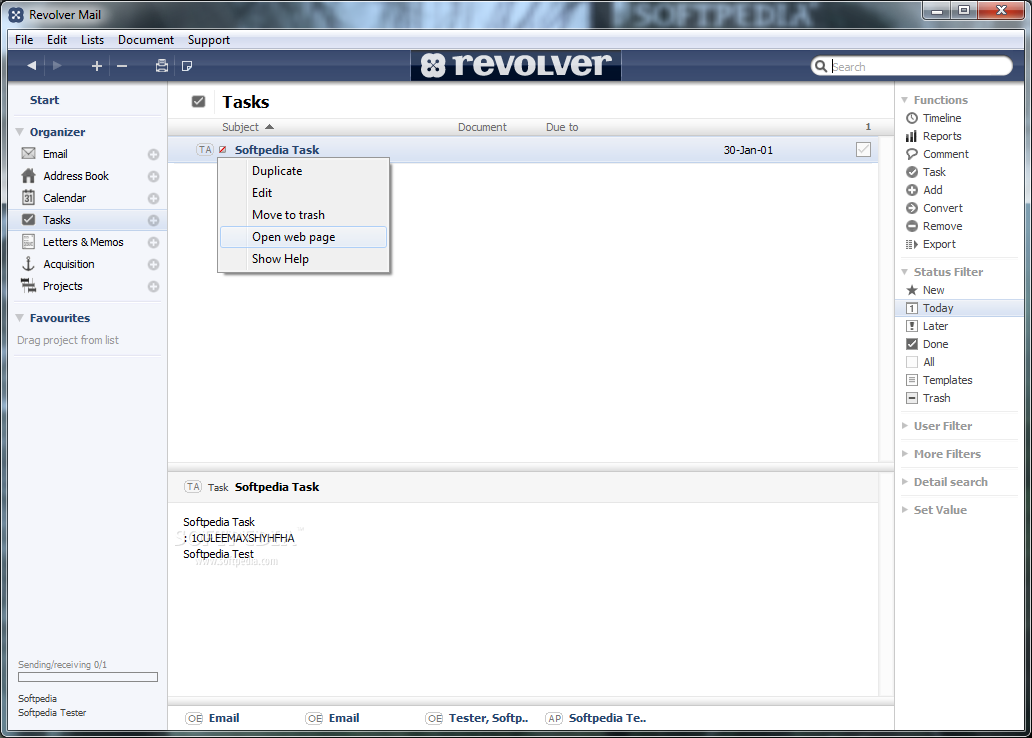This screenshot has height=738, width=1032.
Task: Open the Document menu
Action: click(145, 40)
